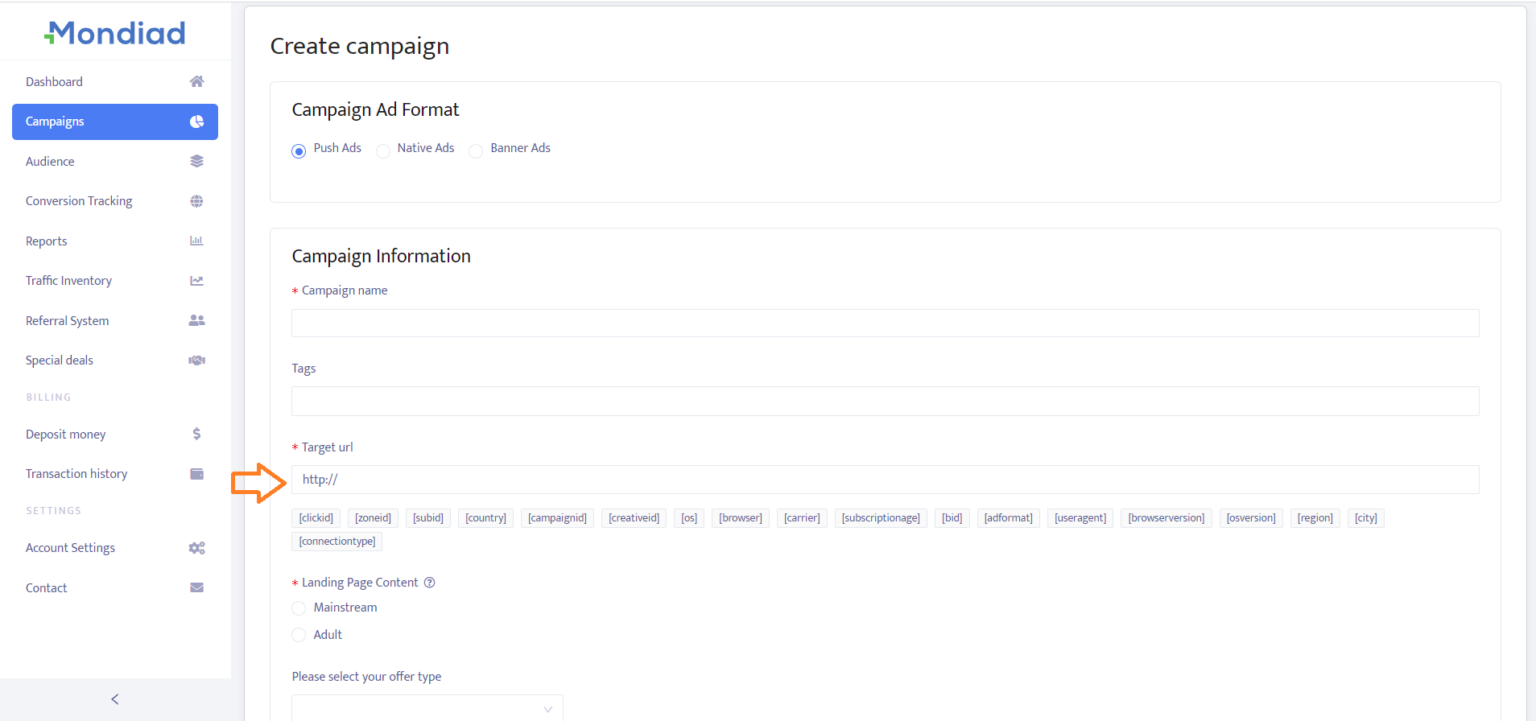The height and width of the screenshot is (721, 1536).
Task: Select the Push Ads radio button
Action: coord(298,150)
